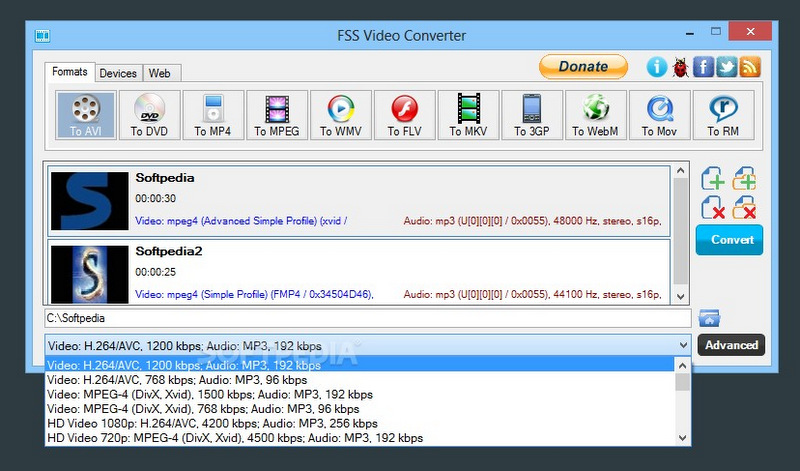Pick the To MKV format
This screenshot has width=800, height=471.
pyautogui.click(x=468, y=115)
